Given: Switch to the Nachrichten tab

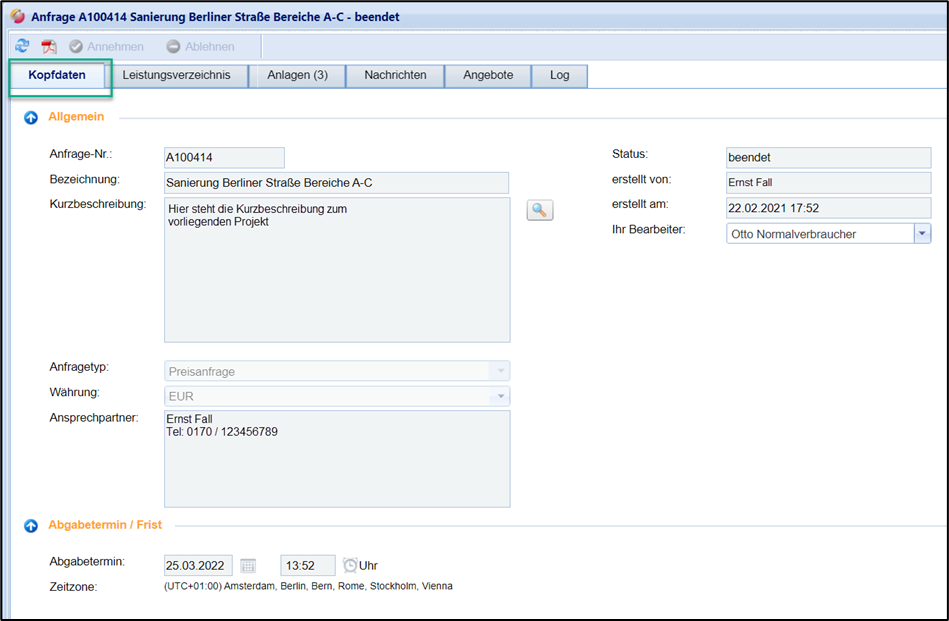Looking at the screenshot, I should pyautogui.click(x=395, y=75).
